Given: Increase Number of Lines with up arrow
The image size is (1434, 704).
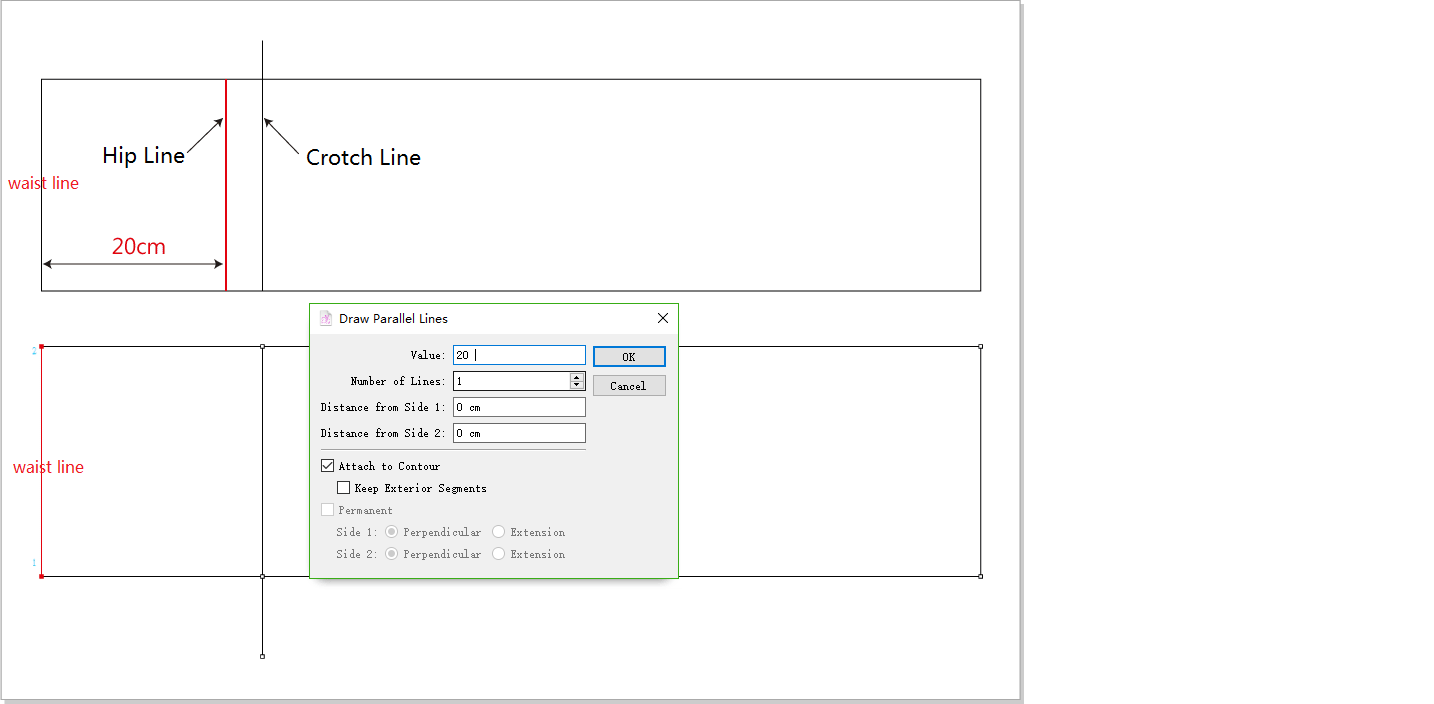Looking at the screenshot, I should click(x=576, y=377).
